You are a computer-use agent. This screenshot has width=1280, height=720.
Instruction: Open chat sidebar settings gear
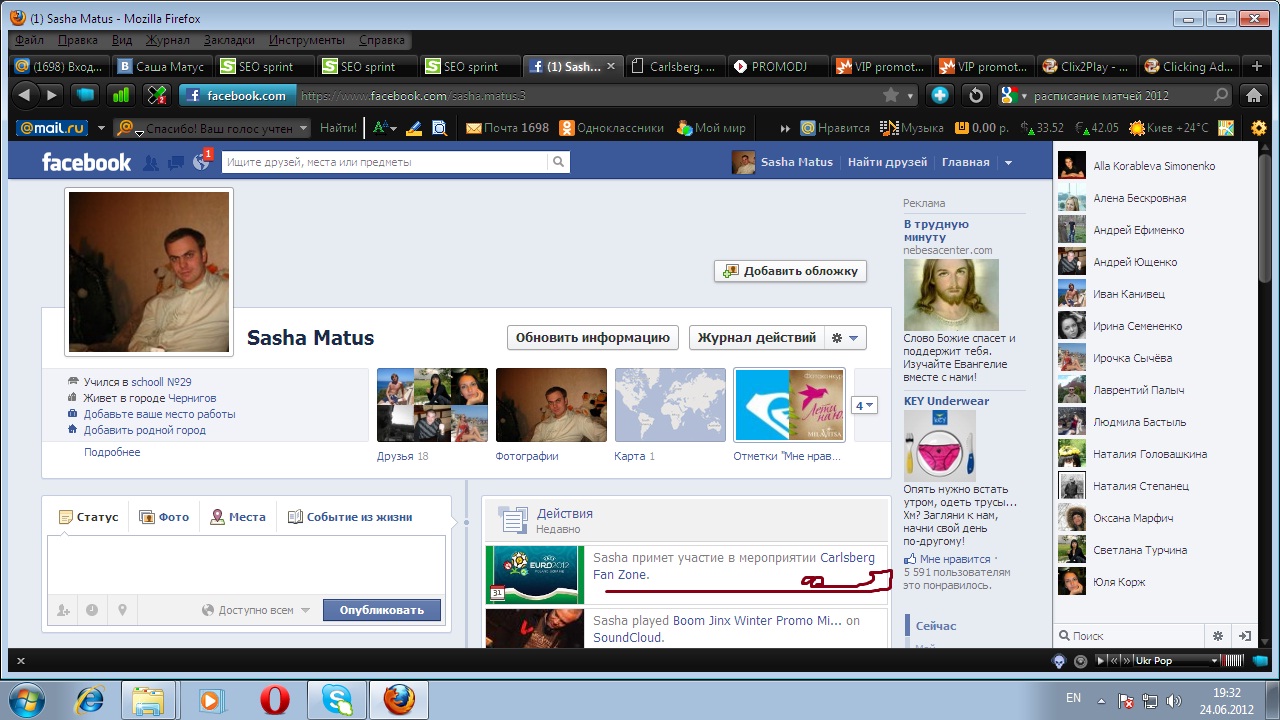point(1218,635)
